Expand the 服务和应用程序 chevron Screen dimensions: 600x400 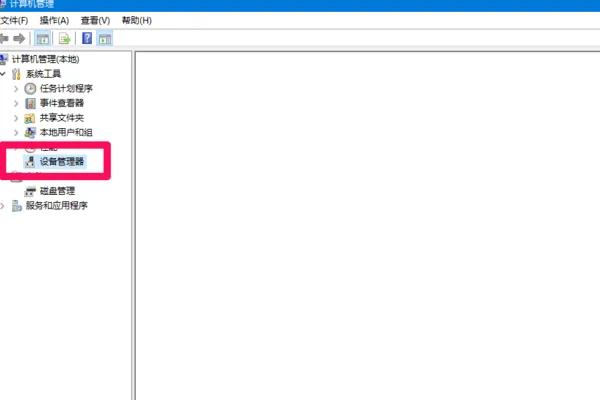(x=3, y=206)
